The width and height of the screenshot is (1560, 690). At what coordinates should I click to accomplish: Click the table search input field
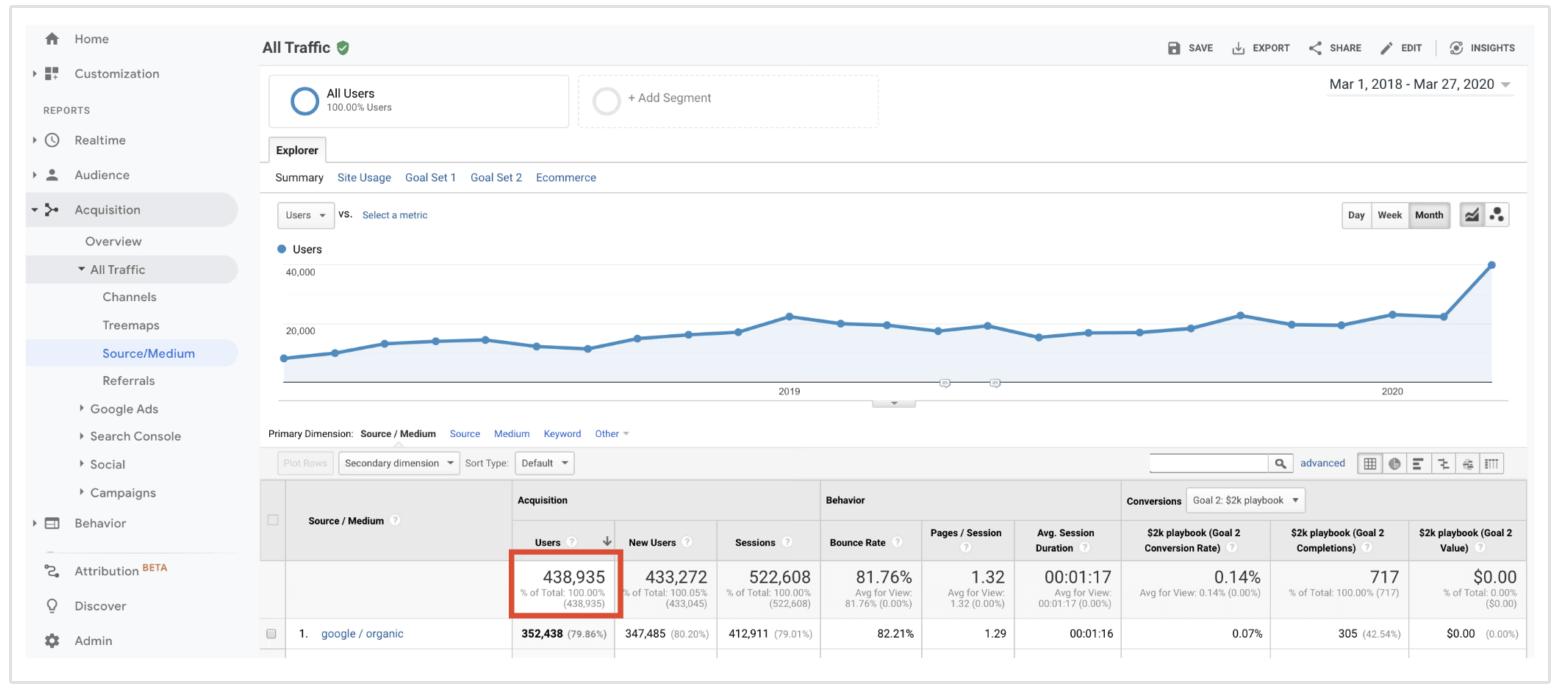point(1209,464)
